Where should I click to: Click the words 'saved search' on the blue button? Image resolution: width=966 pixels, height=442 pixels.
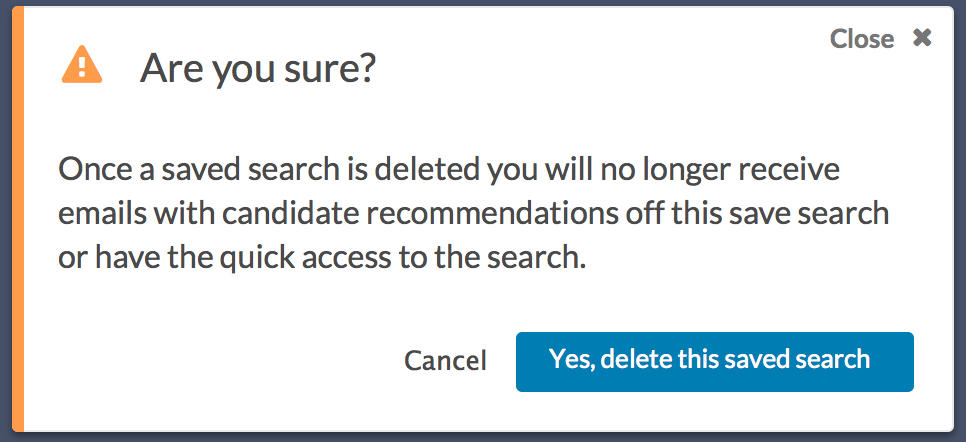pyautogui.click(x=797, y=359)
